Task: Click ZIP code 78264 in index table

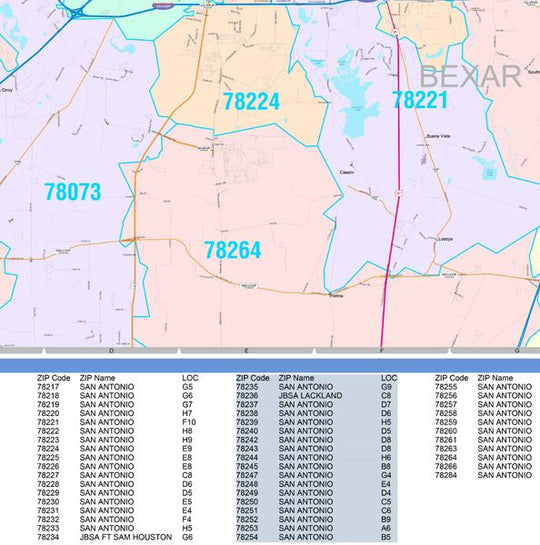Action: pyautogui.click(x=446, y=457)
